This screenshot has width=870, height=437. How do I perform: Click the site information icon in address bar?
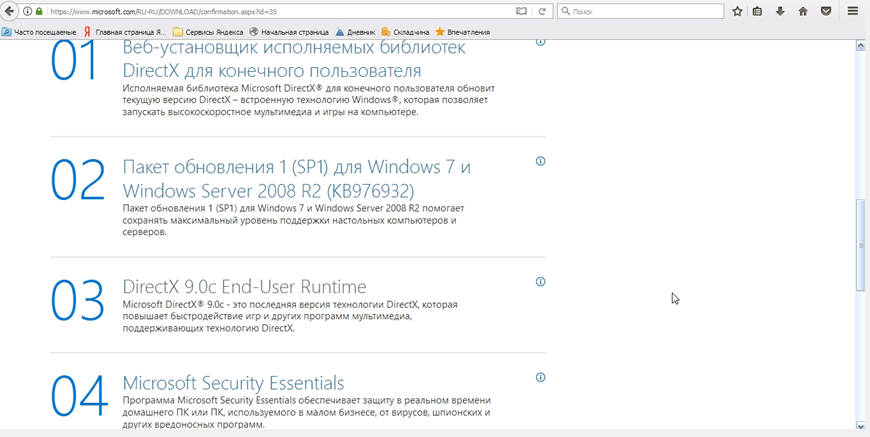pos(27,12)
